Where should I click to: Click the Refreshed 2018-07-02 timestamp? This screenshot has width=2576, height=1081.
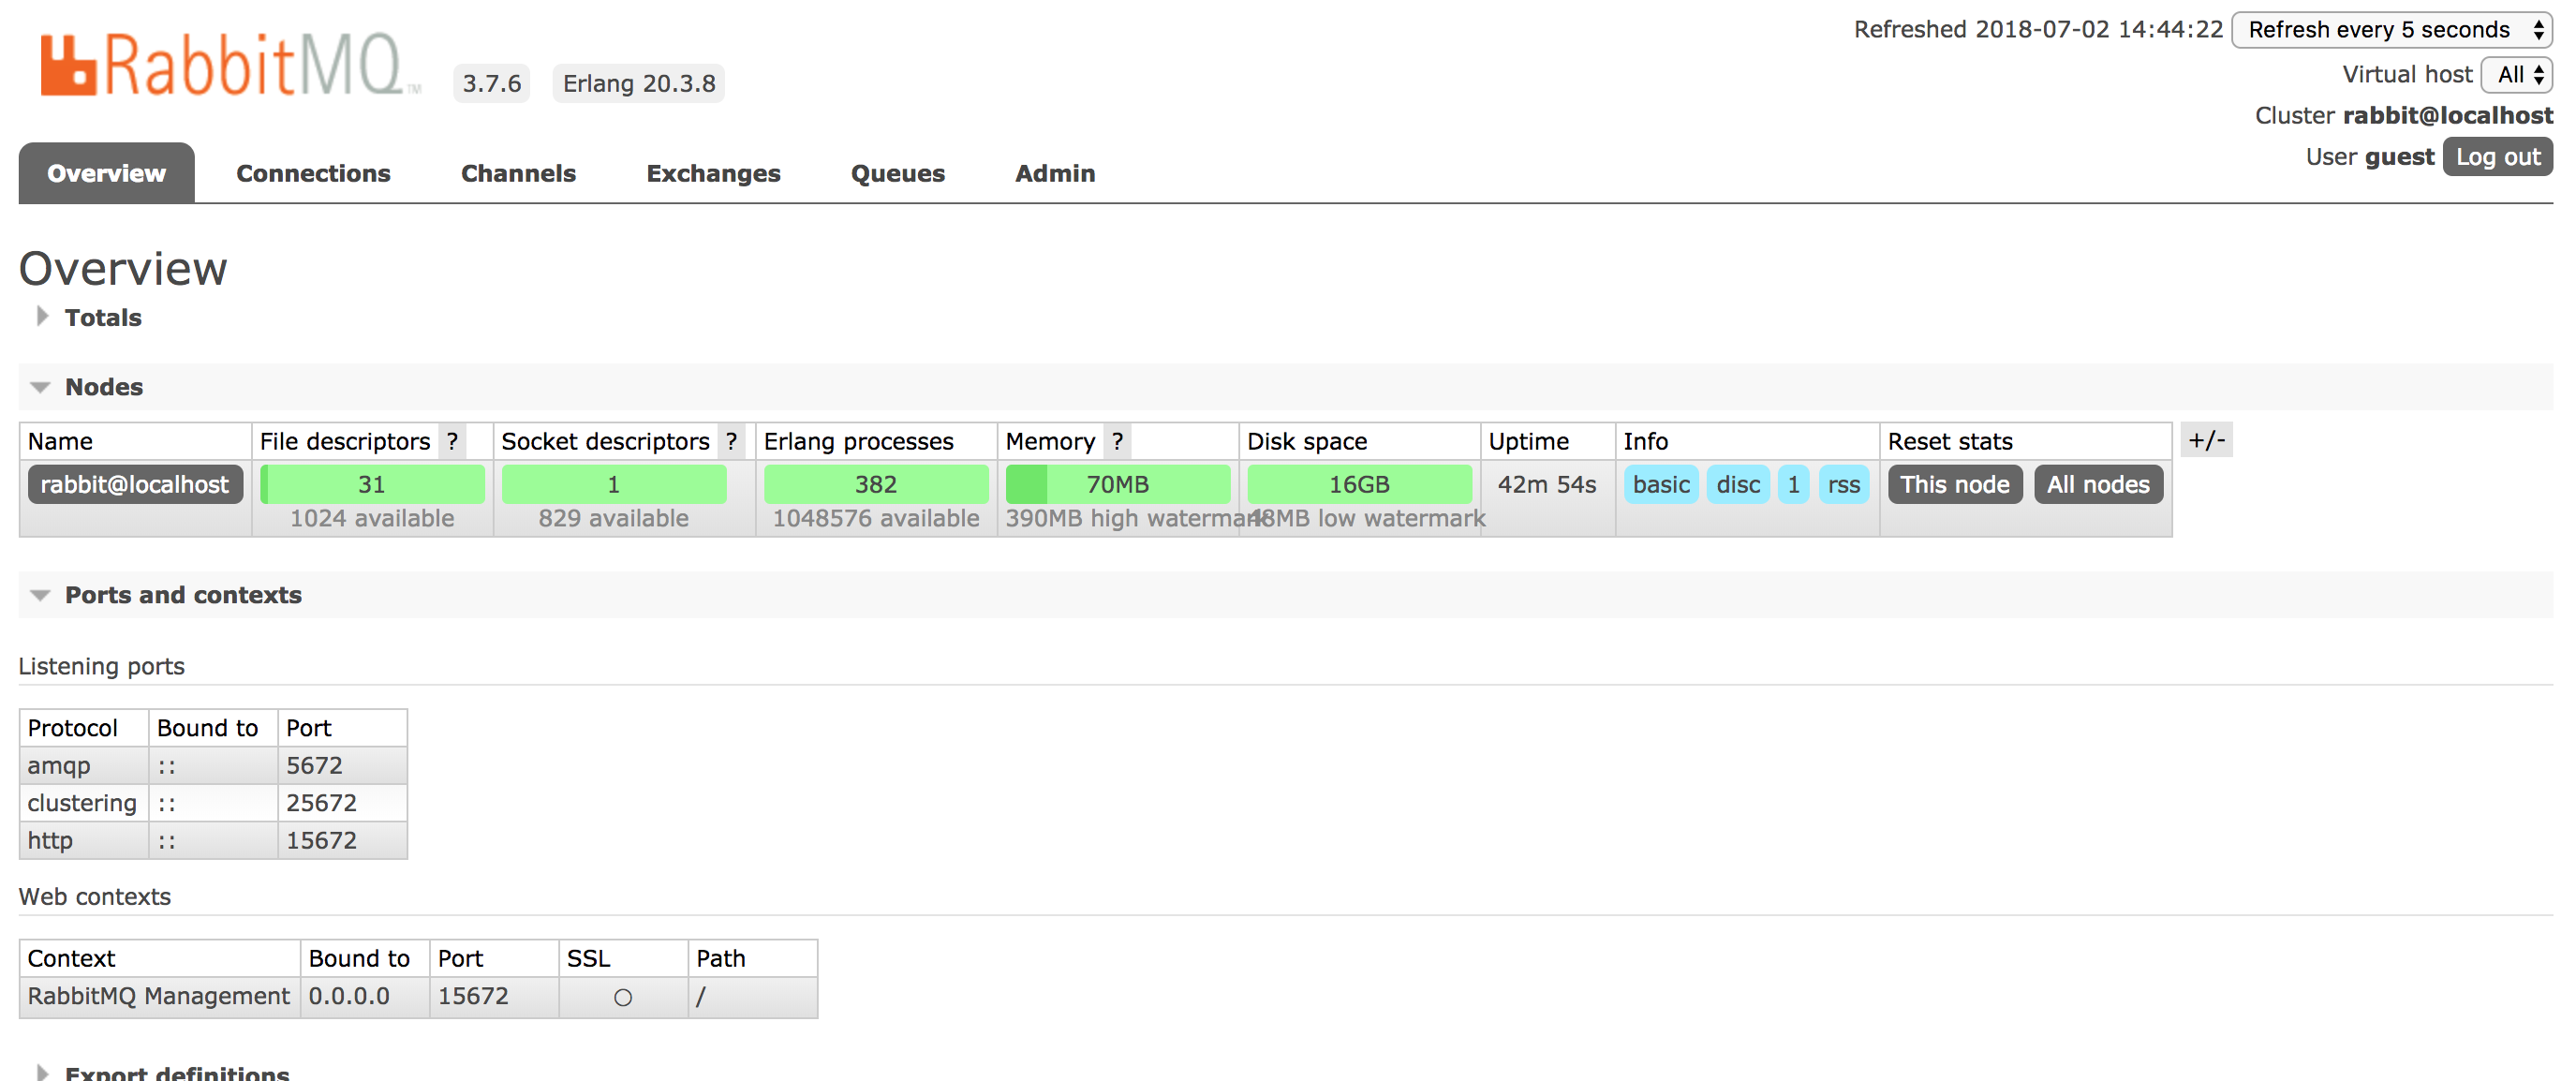coord(2038,29)
